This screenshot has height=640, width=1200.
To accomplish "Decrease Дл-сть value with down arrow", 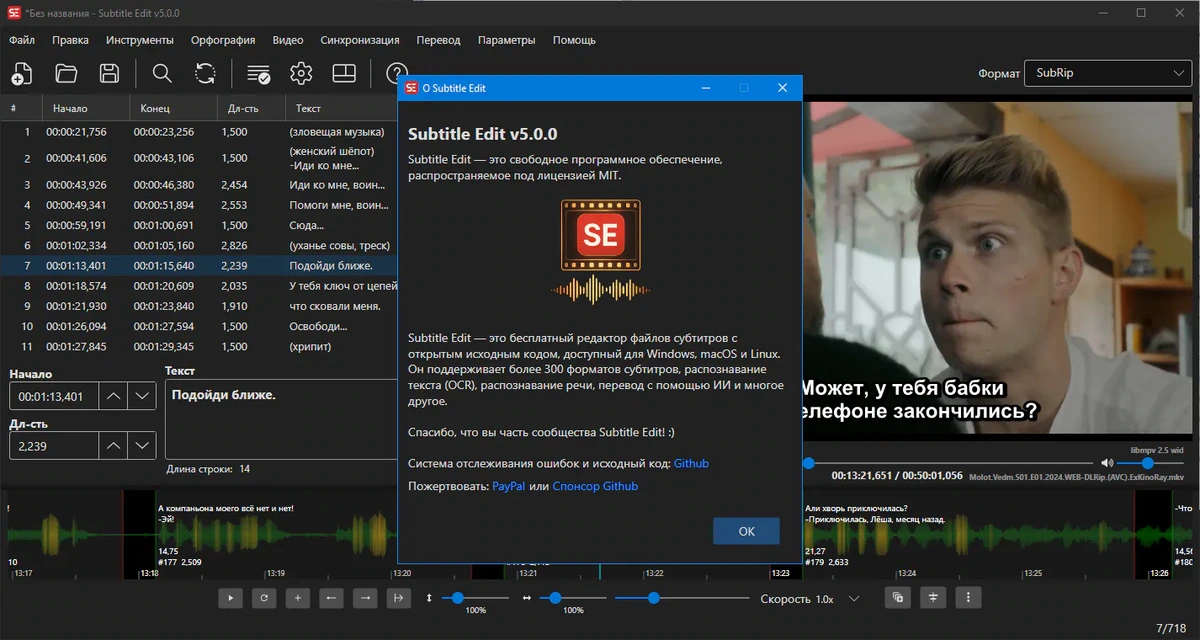I will (143, 445).
